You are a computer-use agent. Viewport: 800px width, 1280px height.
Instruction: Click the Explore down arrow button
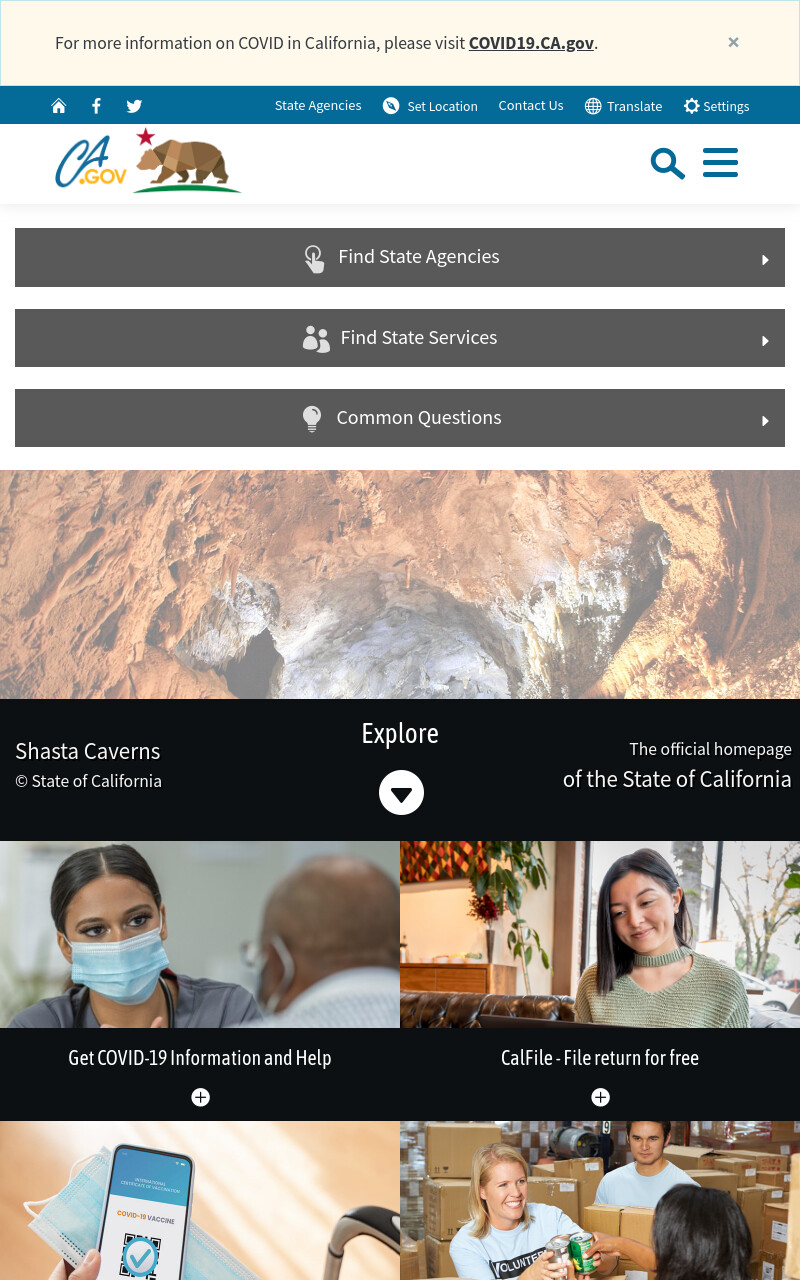401,793
